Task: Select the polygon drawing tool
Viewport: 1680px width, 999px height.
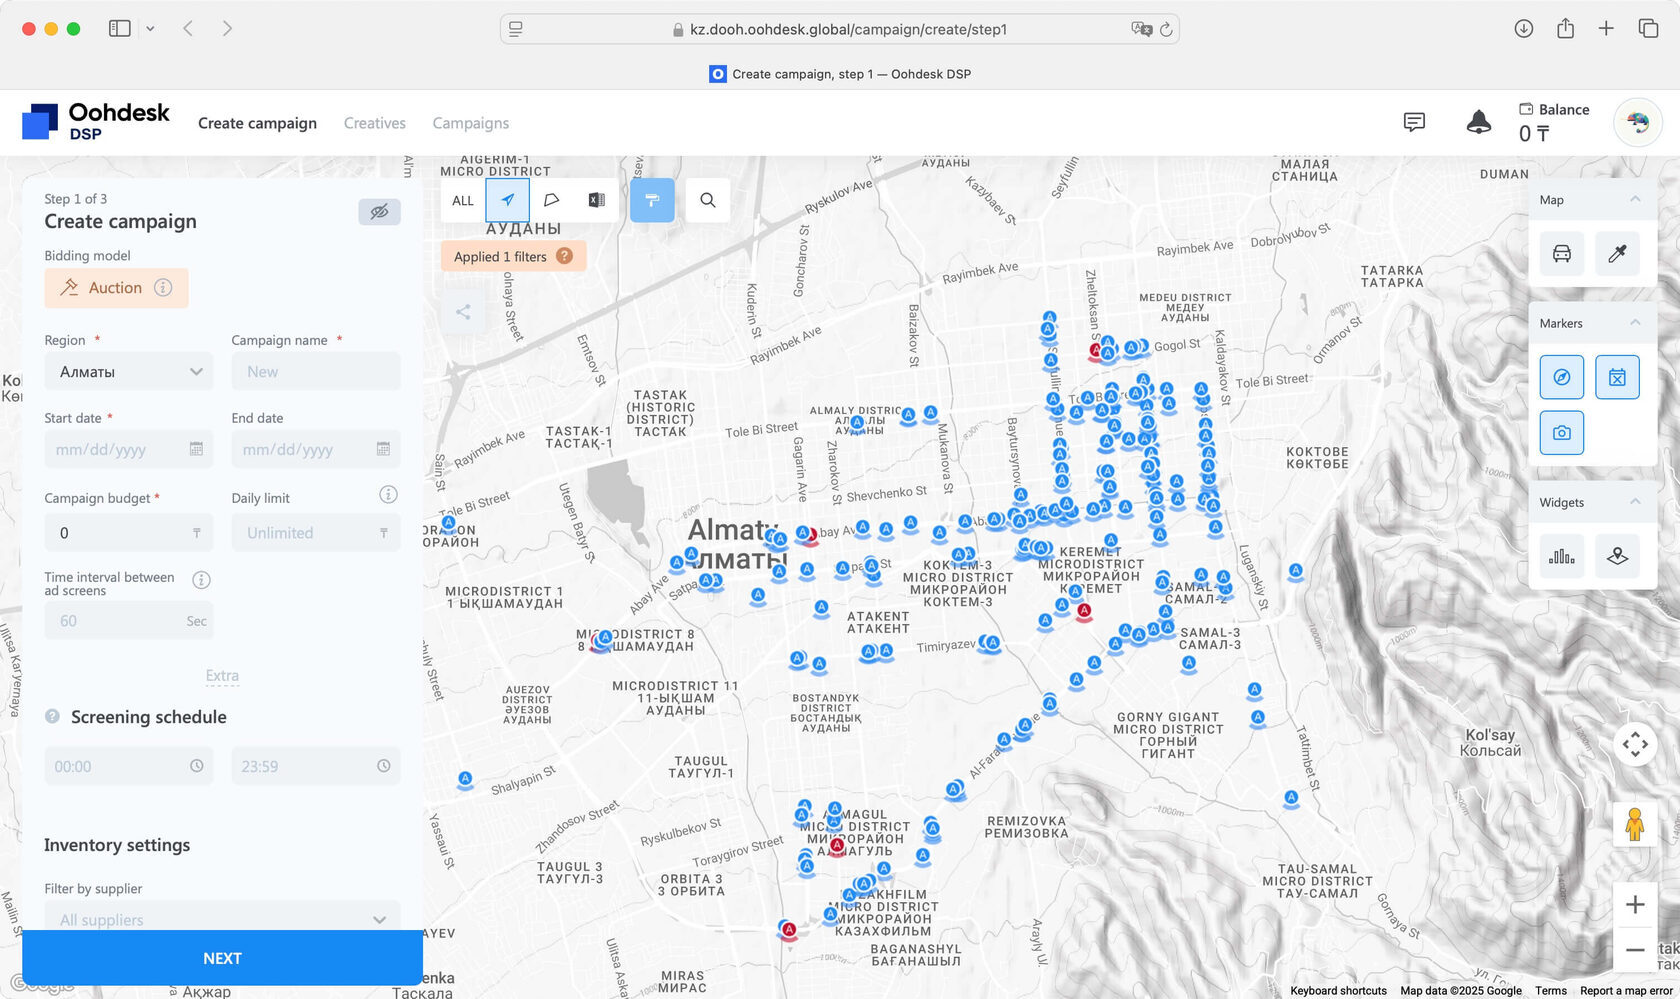Action: coord(551,200)
